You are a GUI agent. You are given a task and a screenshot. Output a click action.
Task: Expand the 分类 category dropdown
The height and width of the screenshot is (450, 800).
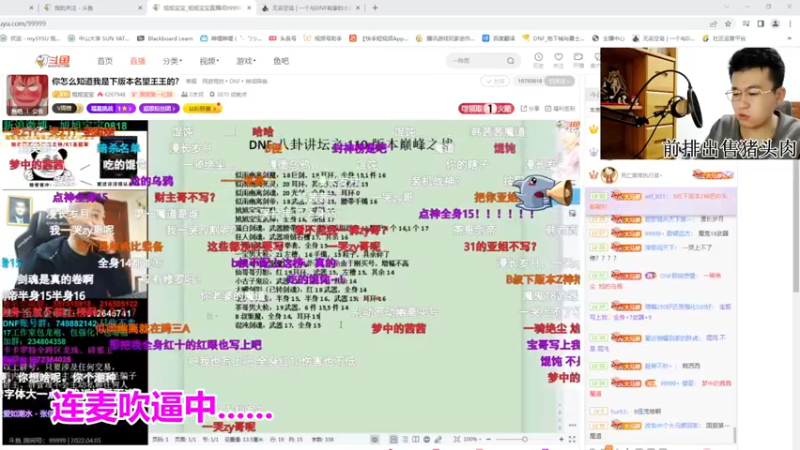tap(172, 61)
